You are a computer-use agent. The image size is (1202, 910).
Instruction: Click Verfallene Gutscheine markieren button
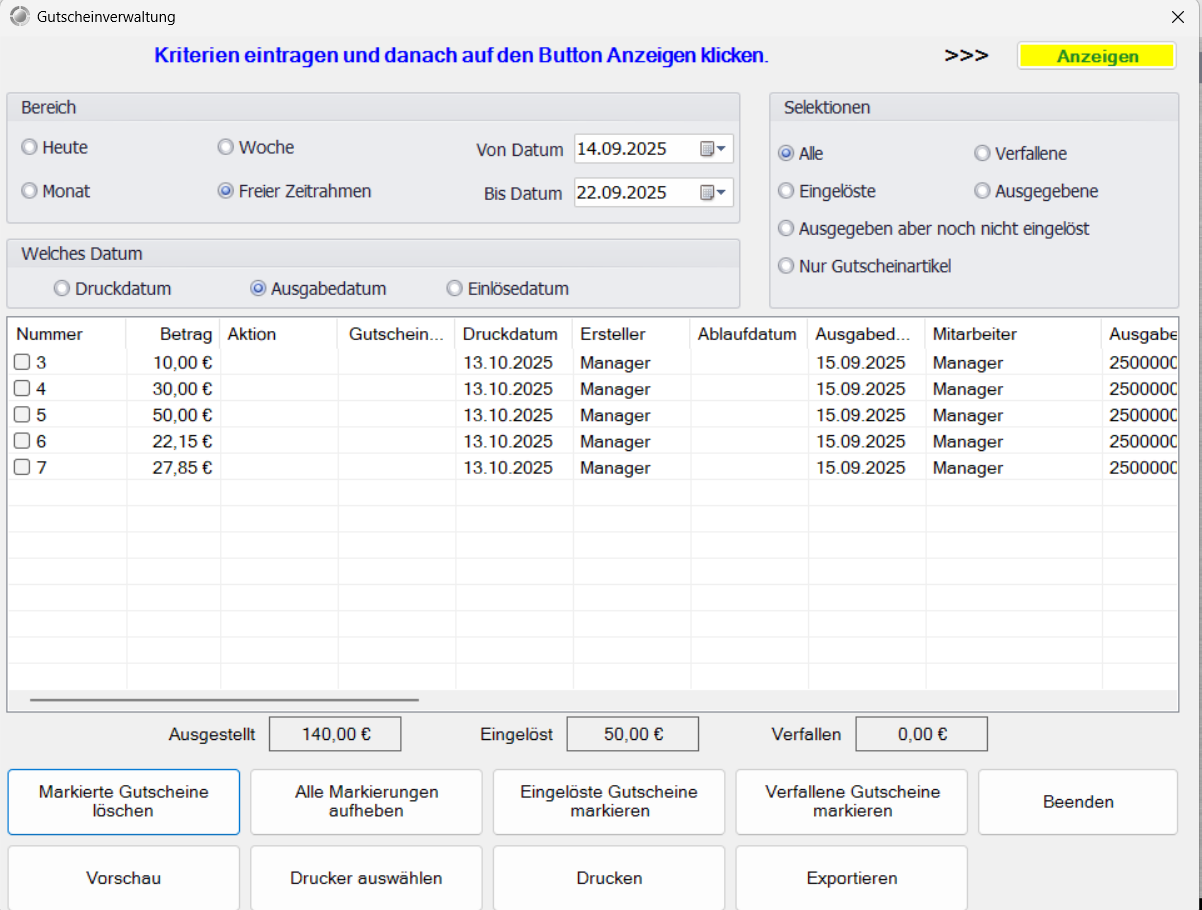(x=852, y=801)
